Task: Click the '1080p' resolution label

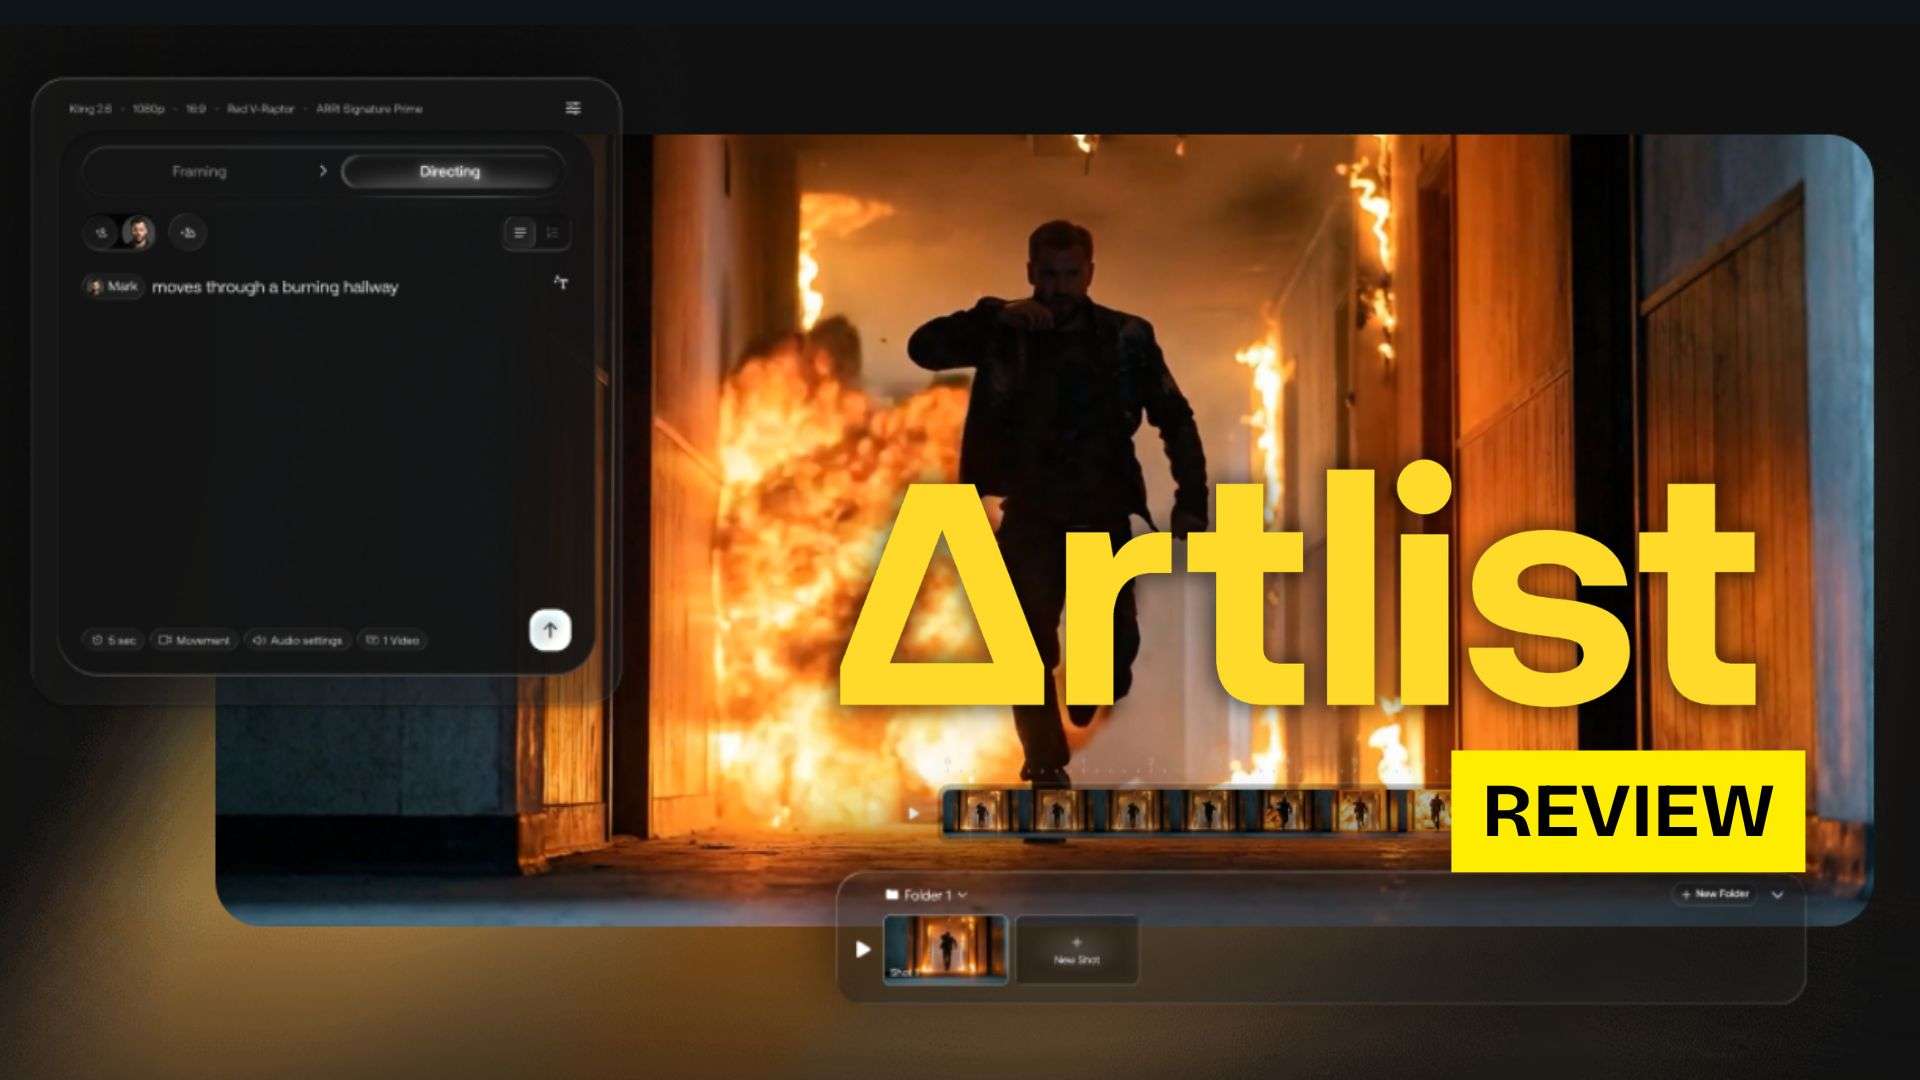Action: click(148, 109)
